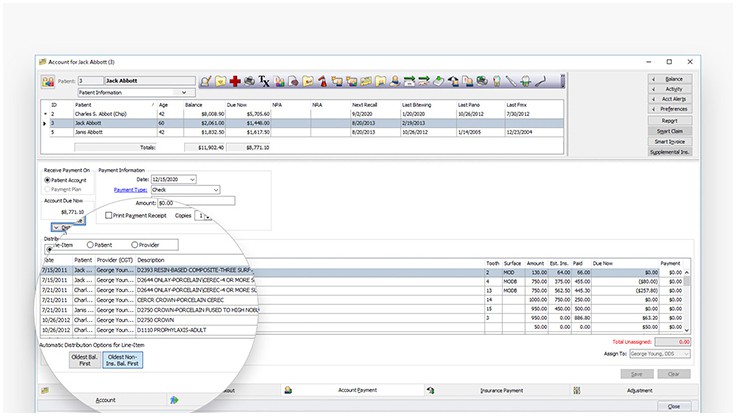
Task: Click the tooth with braces icon
Action: coord(526,81)
